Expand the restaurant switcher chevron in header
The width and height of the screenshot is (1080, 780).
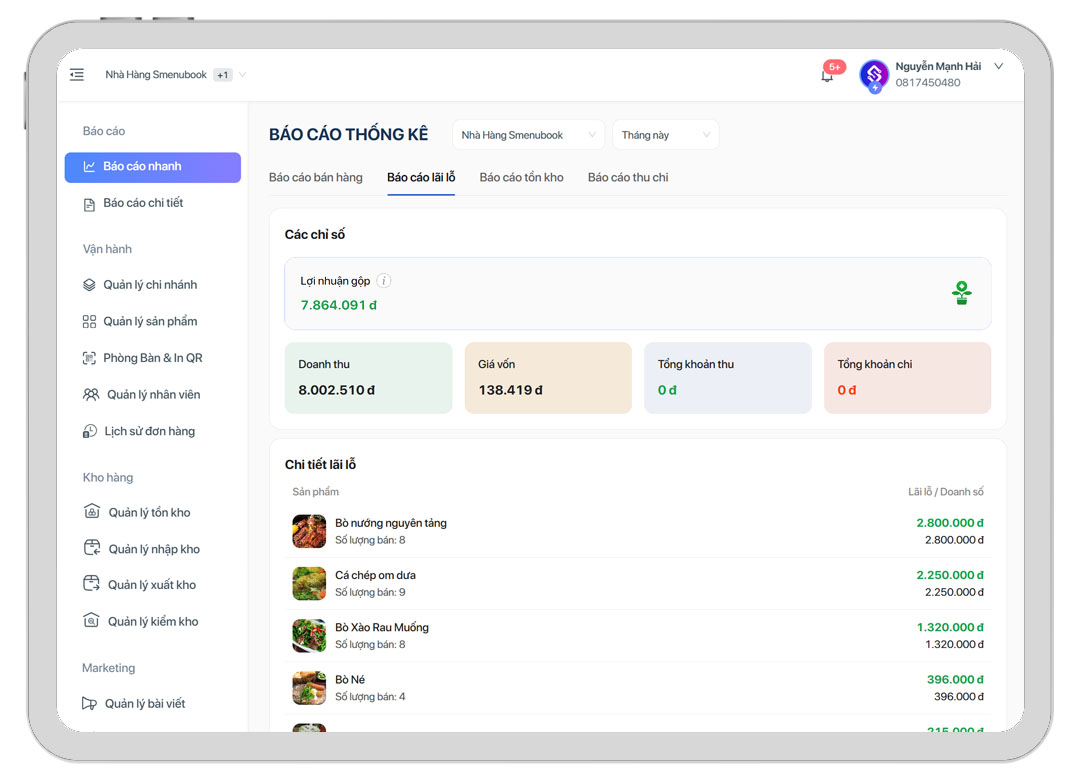click(x=242, y=74)
